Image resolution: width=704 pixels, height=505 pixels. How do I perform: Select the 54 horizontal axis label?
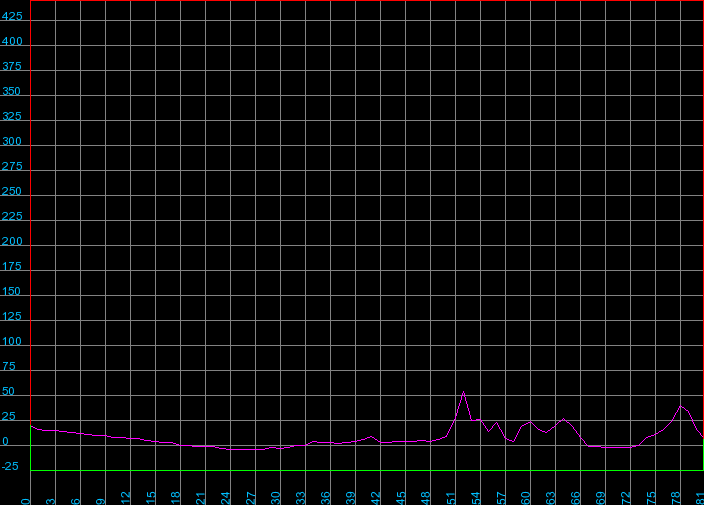click(476, 498)
